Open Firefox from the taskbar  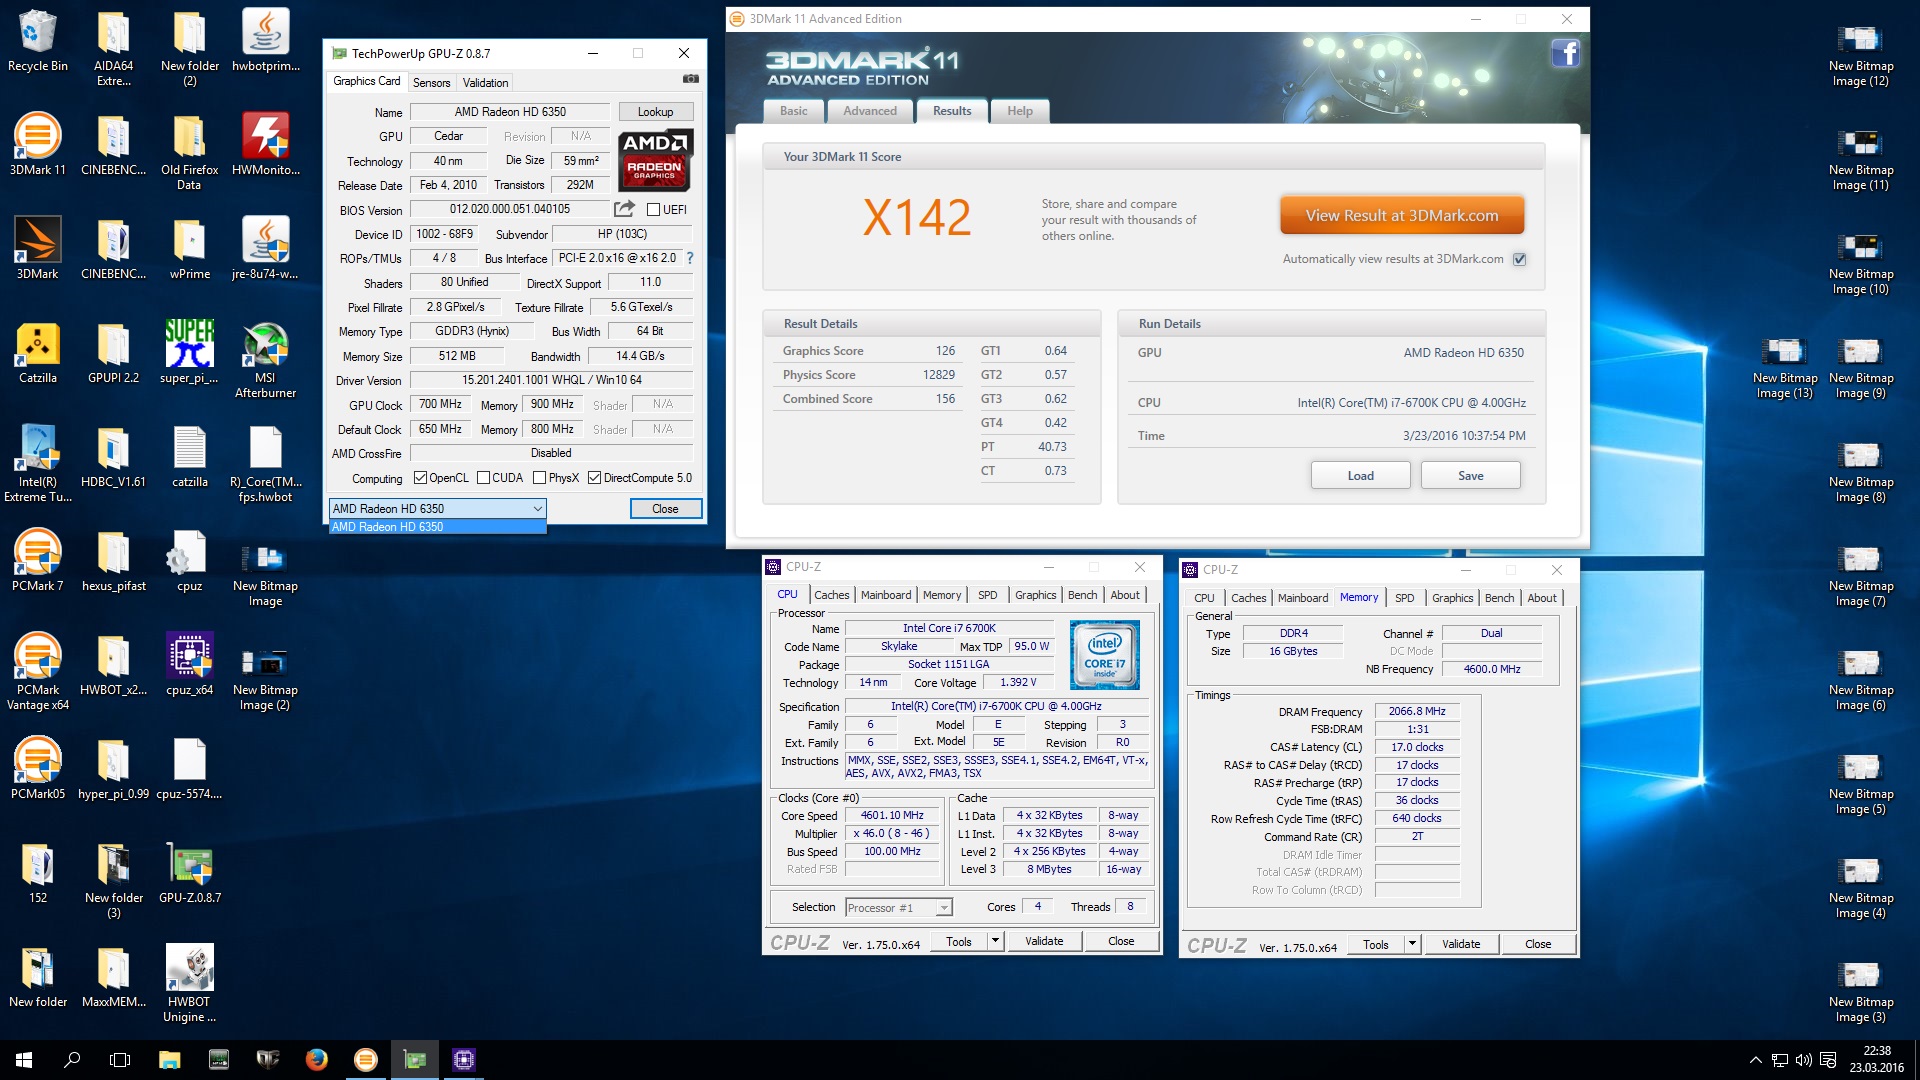point(317,1060)
